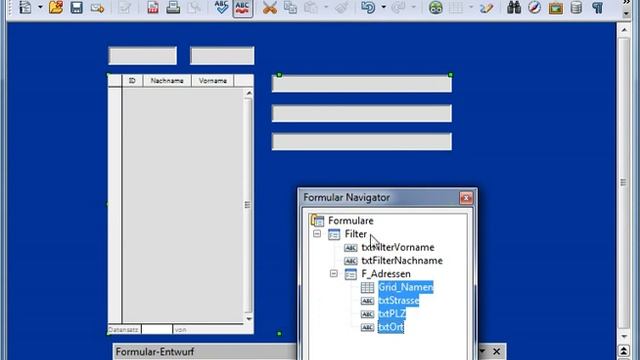Select the Filter form in the navigator
The width and height of the screenshot is (640, 360).
tap(356, 234)
